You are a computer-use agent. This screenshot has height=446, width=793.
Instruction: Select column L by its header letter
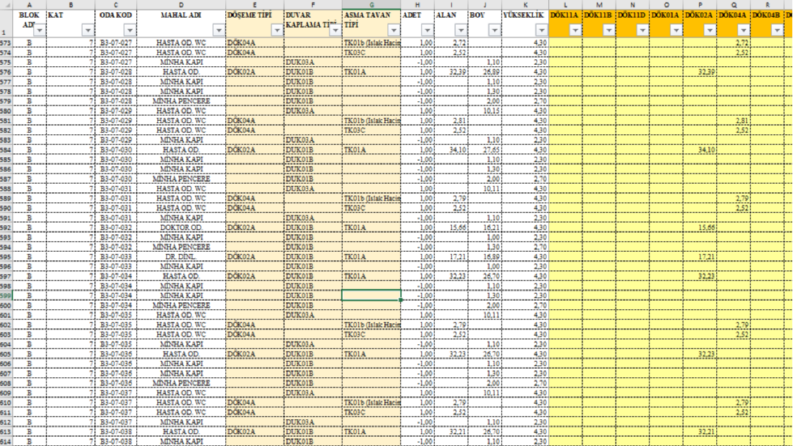pyautogui.click(x=565, y=5)
